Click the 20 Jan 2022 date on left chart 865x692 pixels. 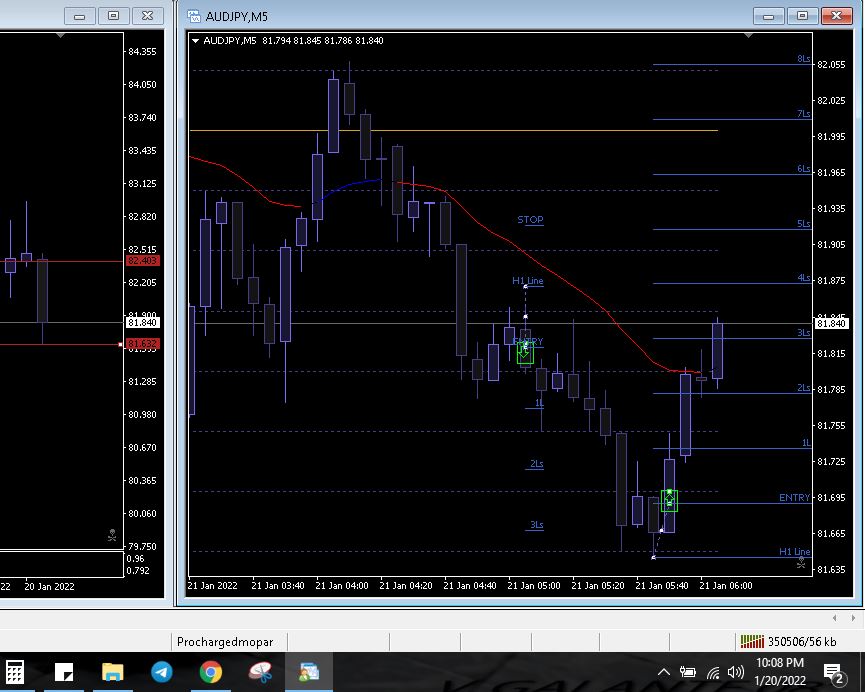(x=49, y=587)
